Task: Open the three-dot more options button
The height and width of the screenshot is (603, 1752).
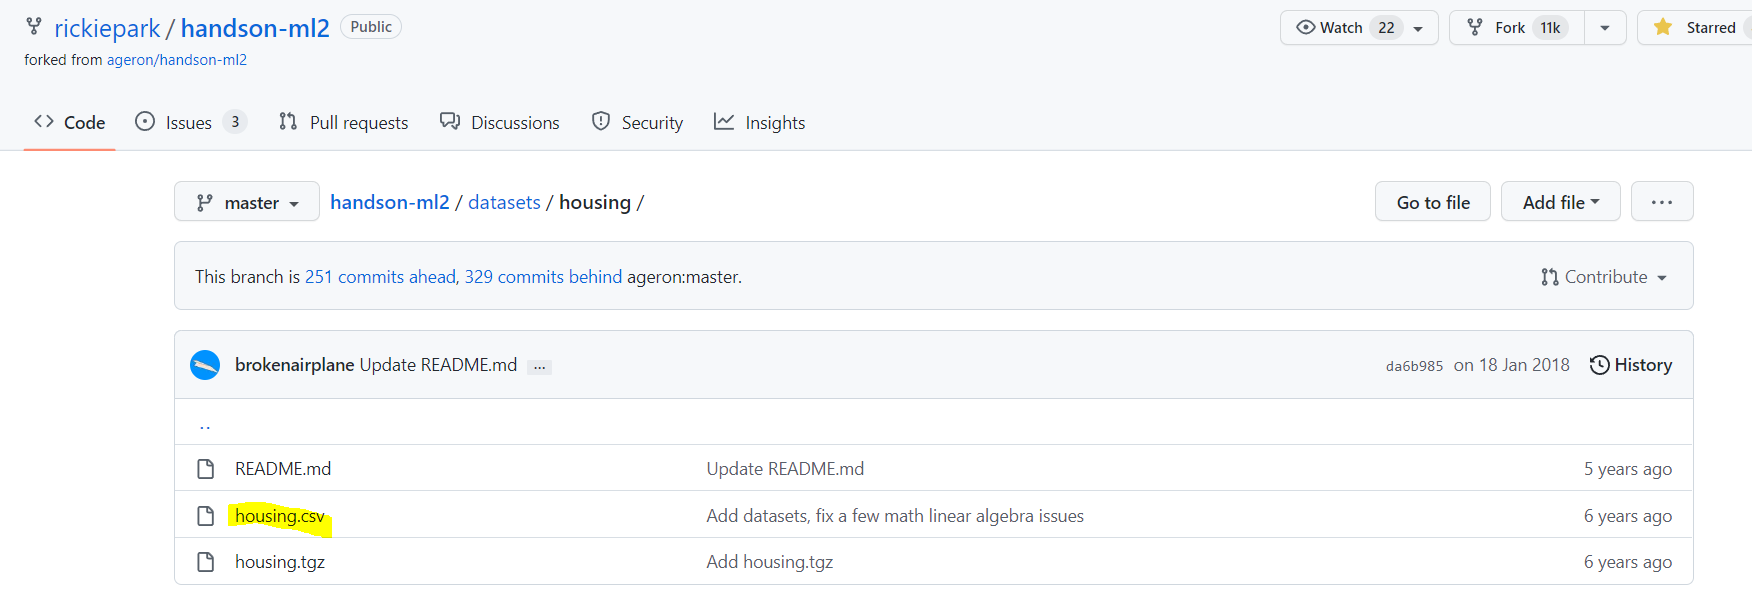Action: point(1662,202)
